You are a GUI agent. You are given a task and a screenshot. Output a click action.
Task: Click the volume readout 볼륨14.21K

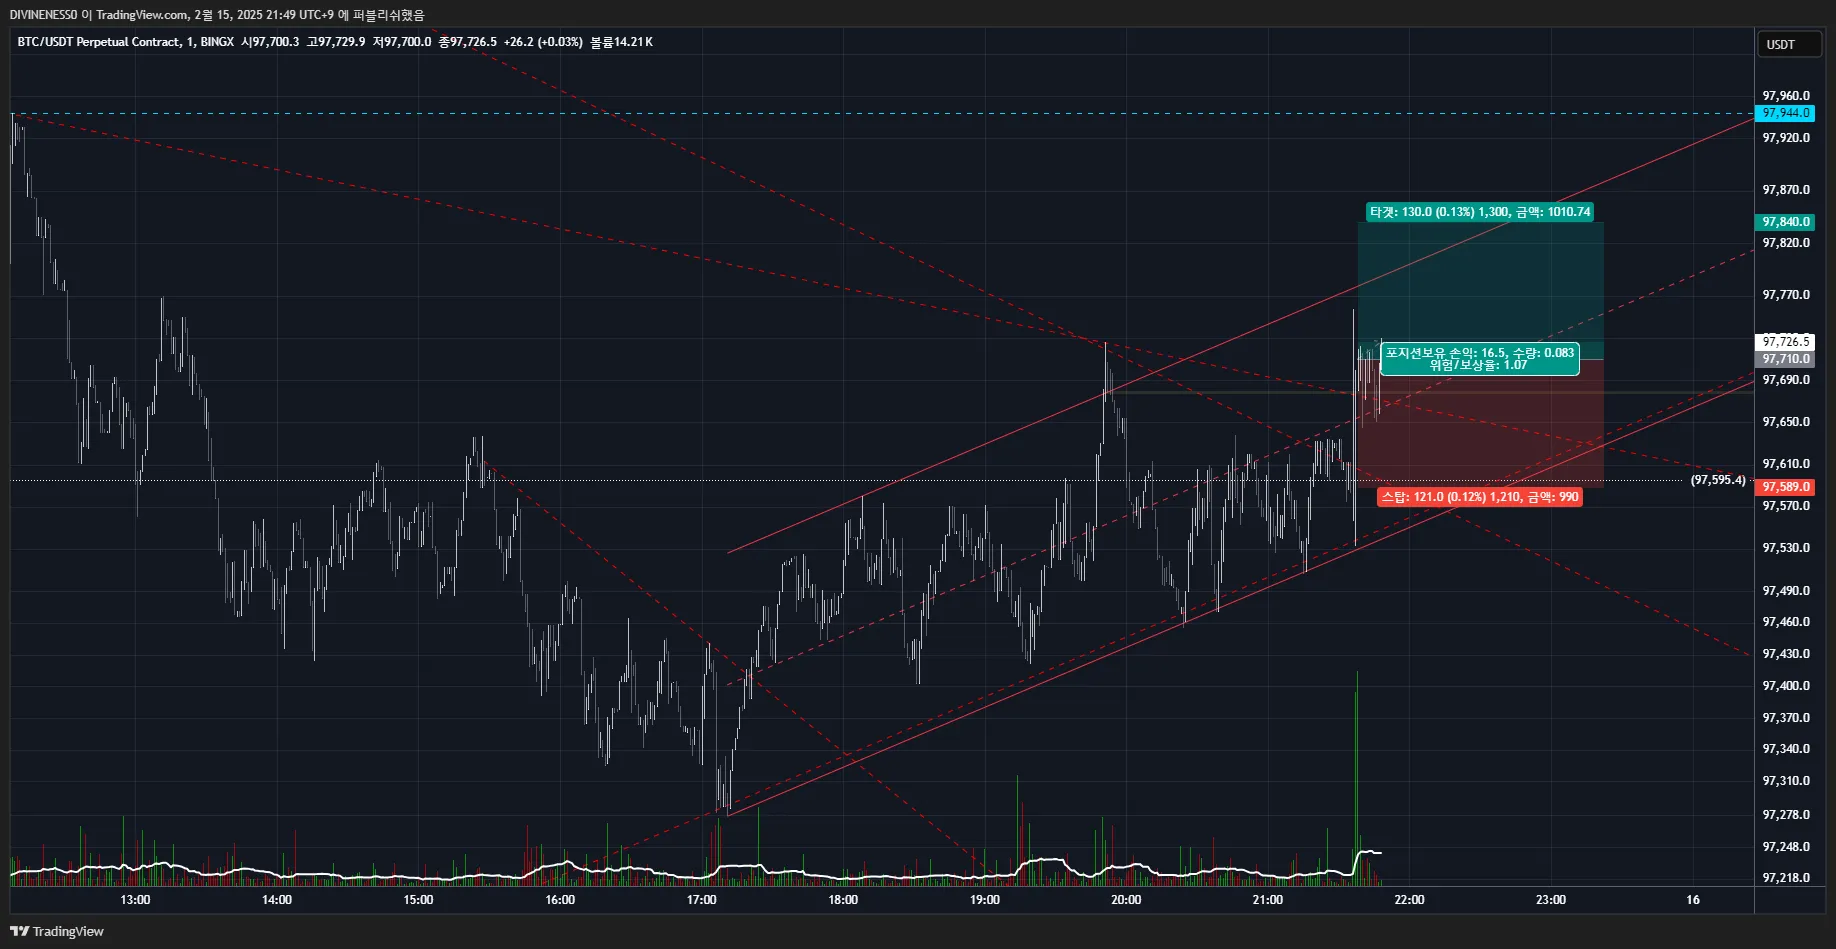click(x=621, y=42)
